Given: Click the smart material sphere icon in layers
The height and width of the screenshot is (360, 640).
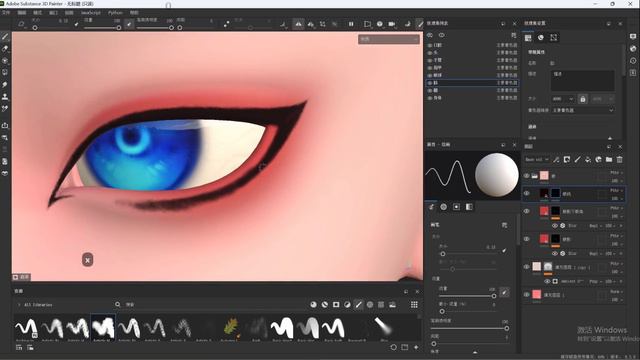Looking at the screenshot, I should click(598, 160).
